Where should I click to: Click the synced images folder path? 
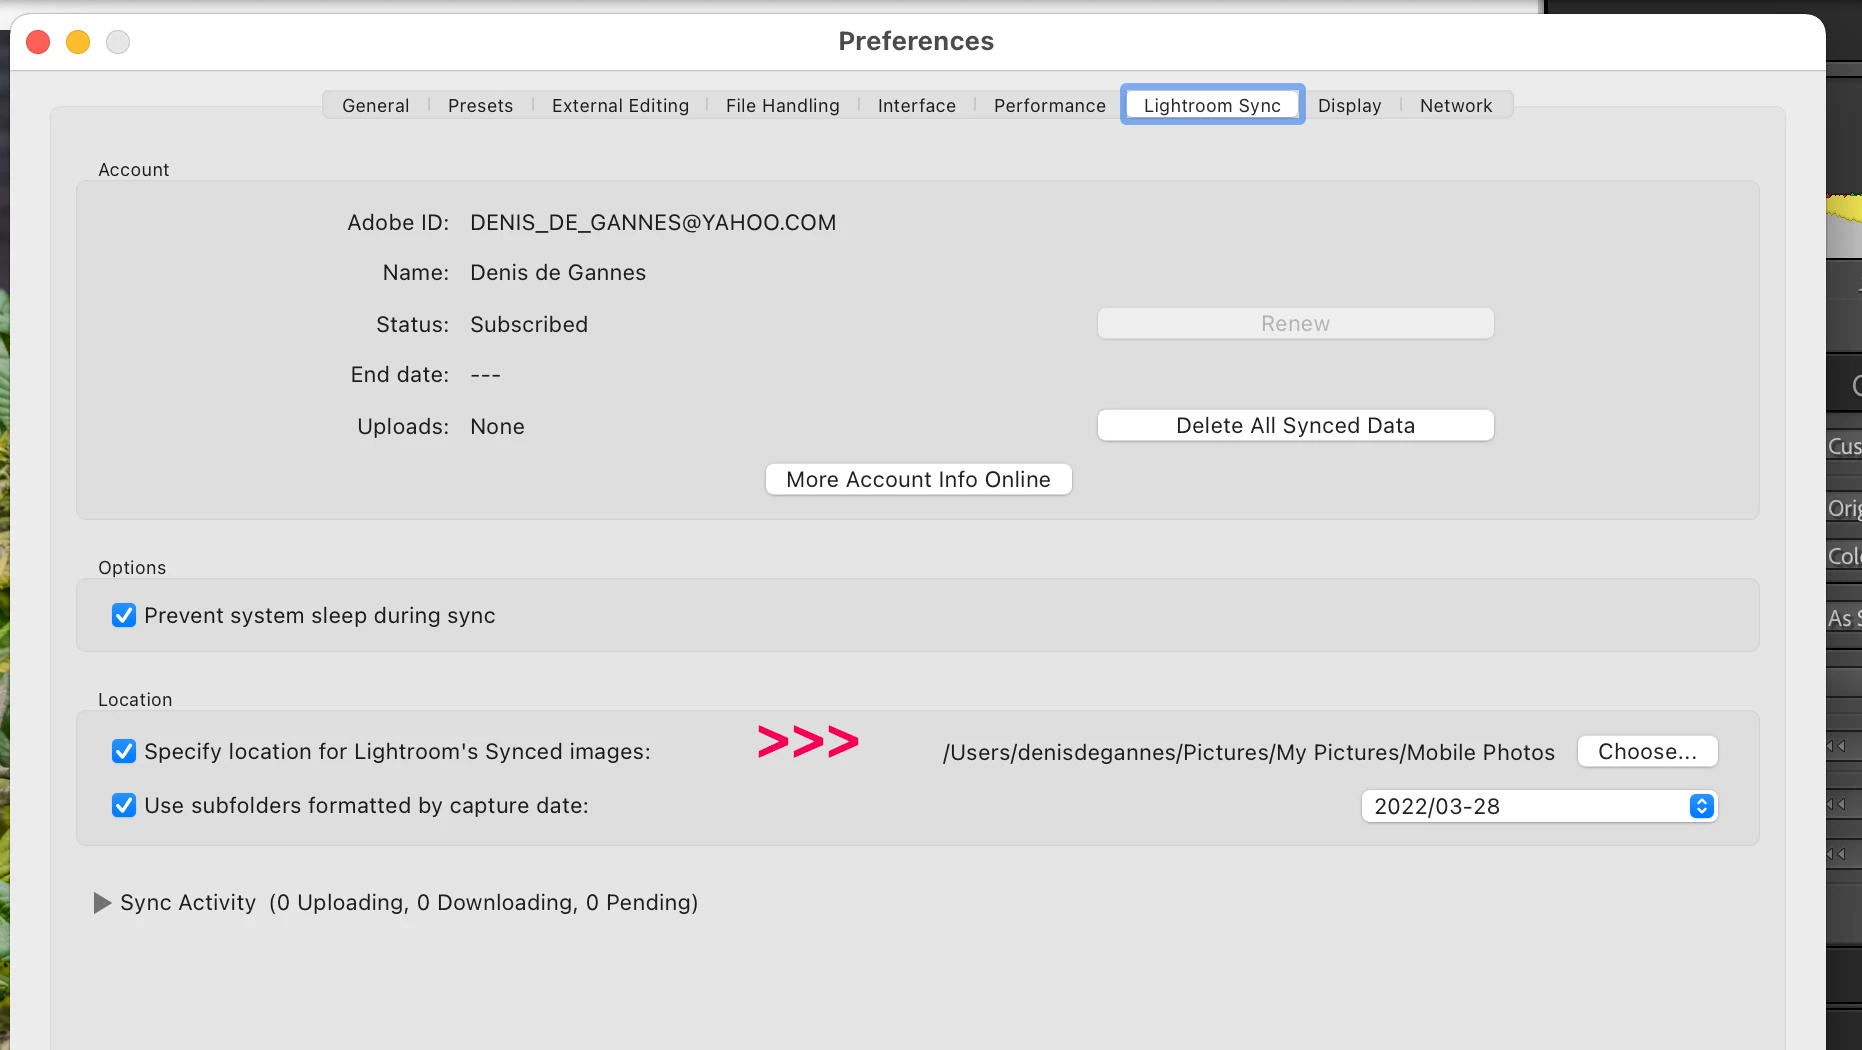[1249, 752]
